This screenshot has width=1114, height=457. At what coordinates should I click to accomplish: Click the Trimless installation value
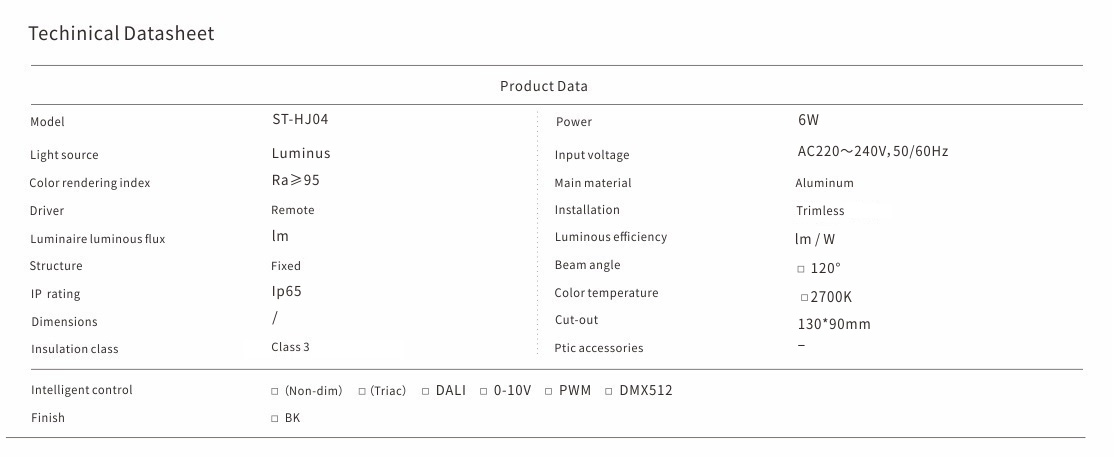tap(820, 211)
